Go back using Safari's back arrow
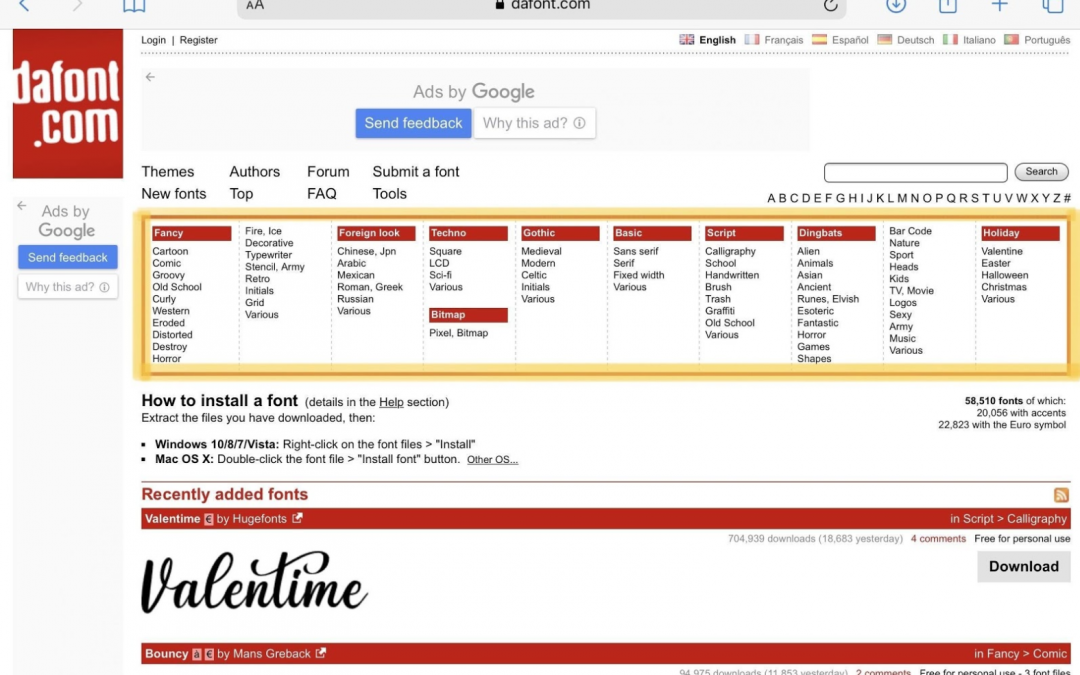This screenshot has width=1080, height=675. point(24,6)
